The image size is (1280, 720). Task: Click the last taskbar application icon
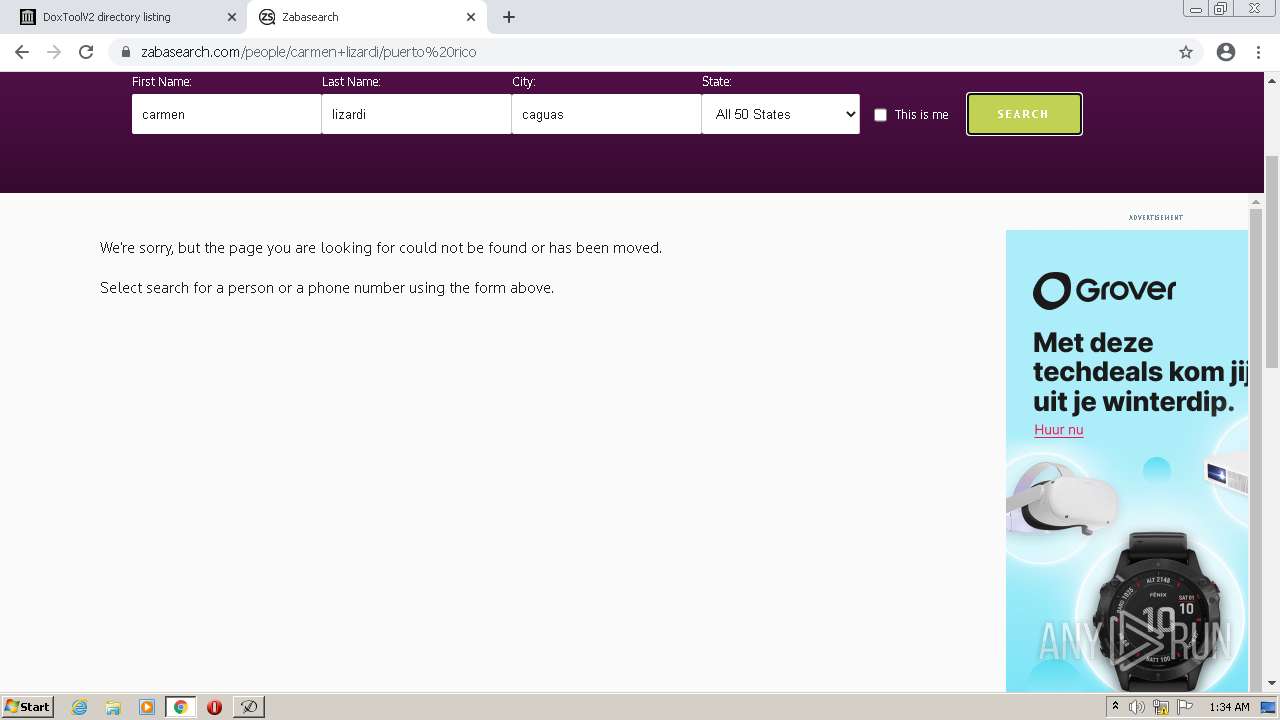point(248,707)
